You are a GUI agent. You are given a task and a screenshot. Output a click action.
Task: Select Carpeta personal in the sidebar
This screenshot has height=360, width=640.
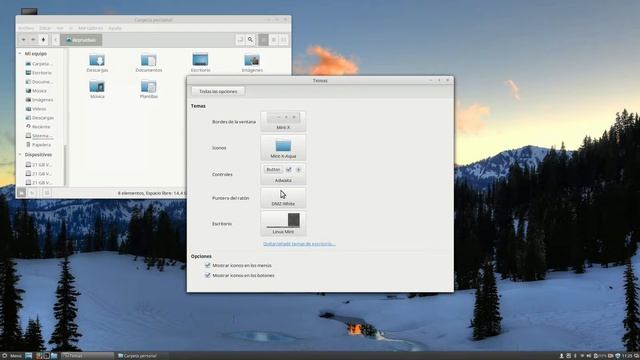pos(39,64)
